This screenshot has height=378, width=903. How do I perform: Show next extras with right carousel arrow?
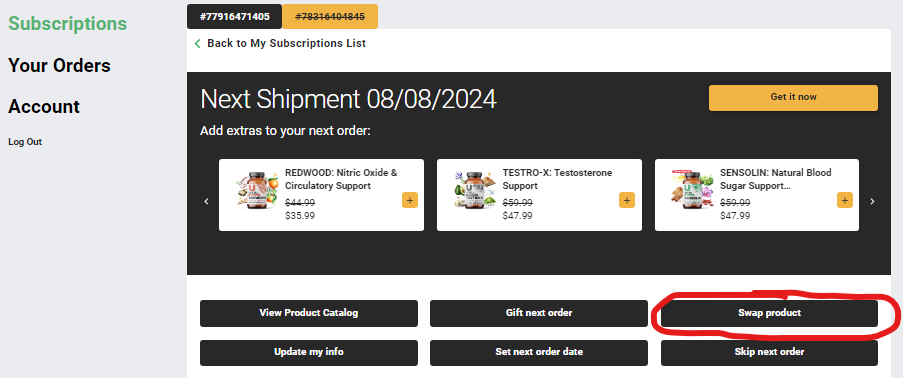872,201
